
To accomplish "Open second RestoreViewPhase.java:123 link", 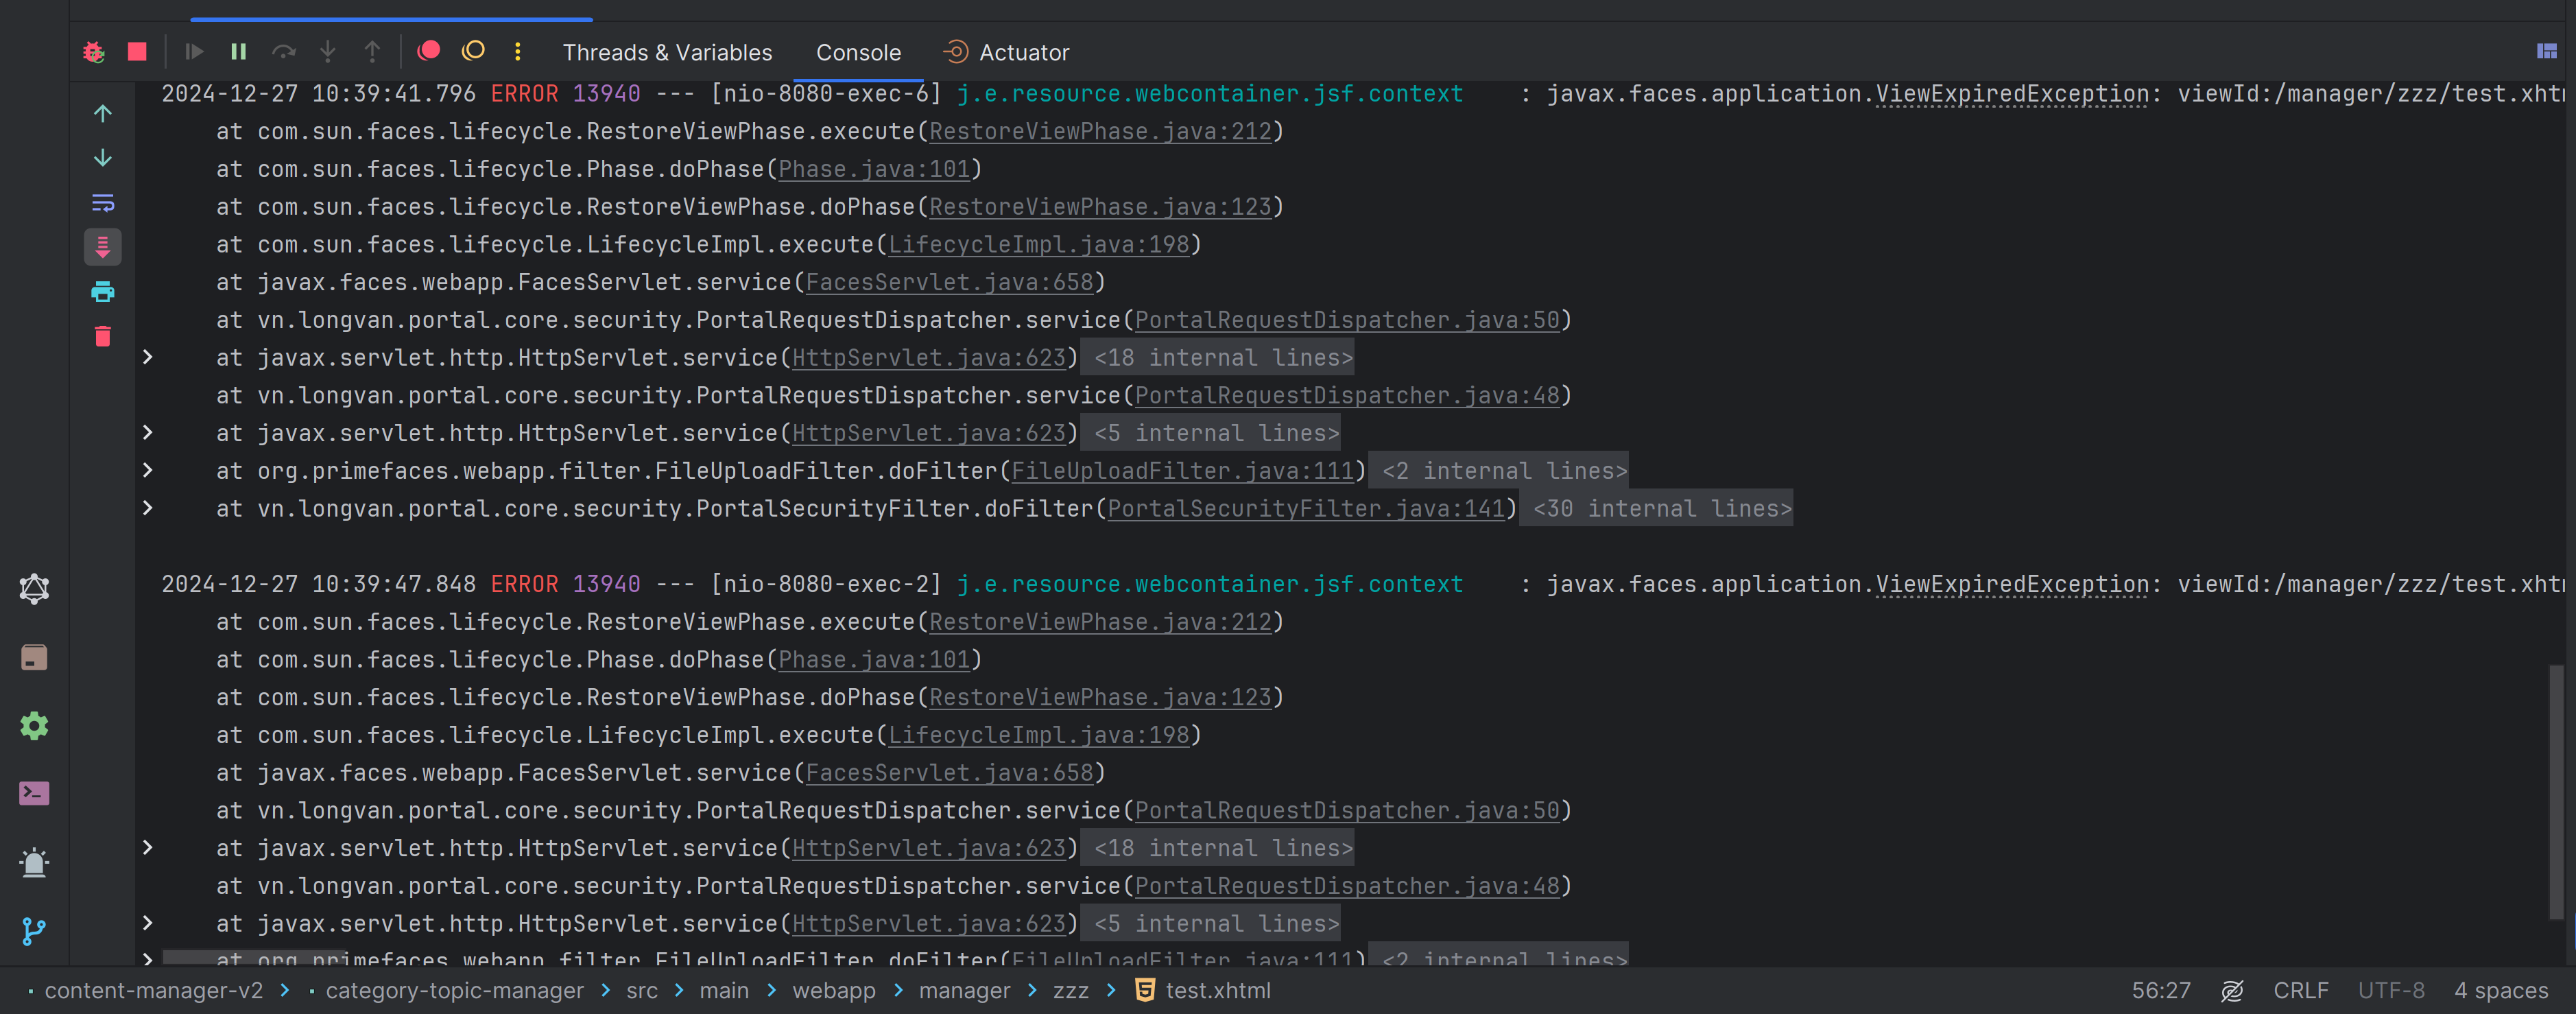I will point(1100,698).
